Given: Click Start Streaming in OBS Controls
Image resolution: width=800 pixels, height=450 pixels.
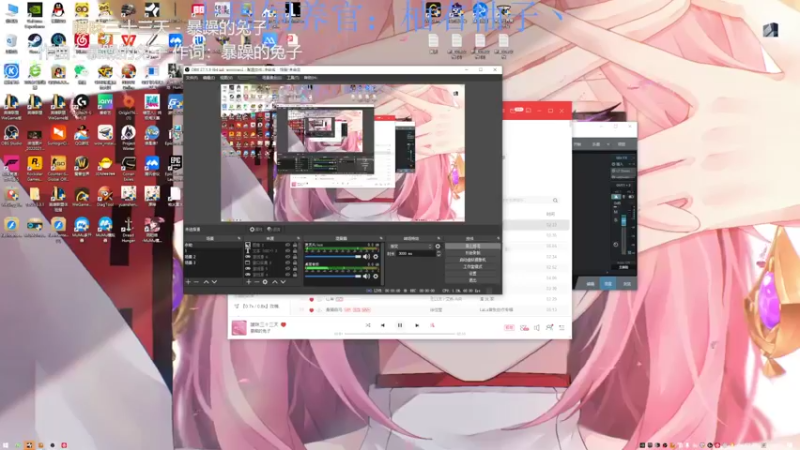Looking at the screenshot, I should pyautogui.click(x=472, y=246).
